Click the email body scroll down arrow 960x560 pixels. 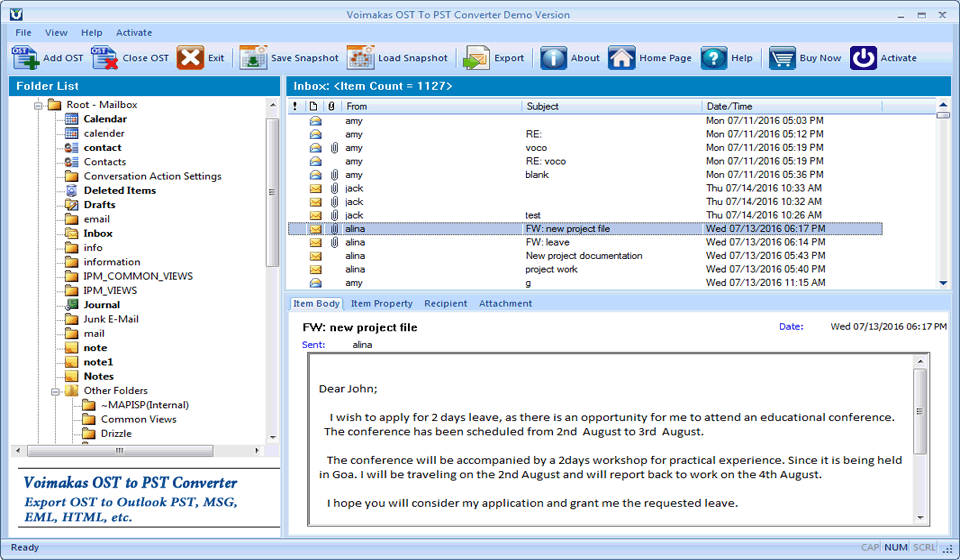920,518
